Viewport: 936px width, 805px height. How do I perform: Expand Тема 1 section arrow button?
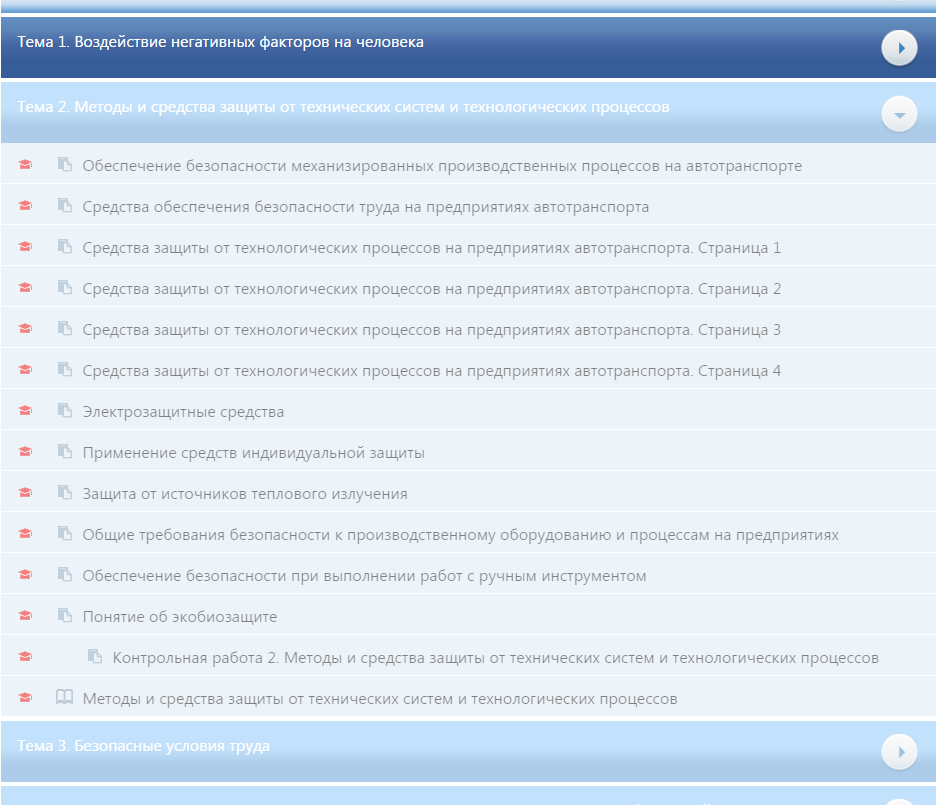(899, 48)
